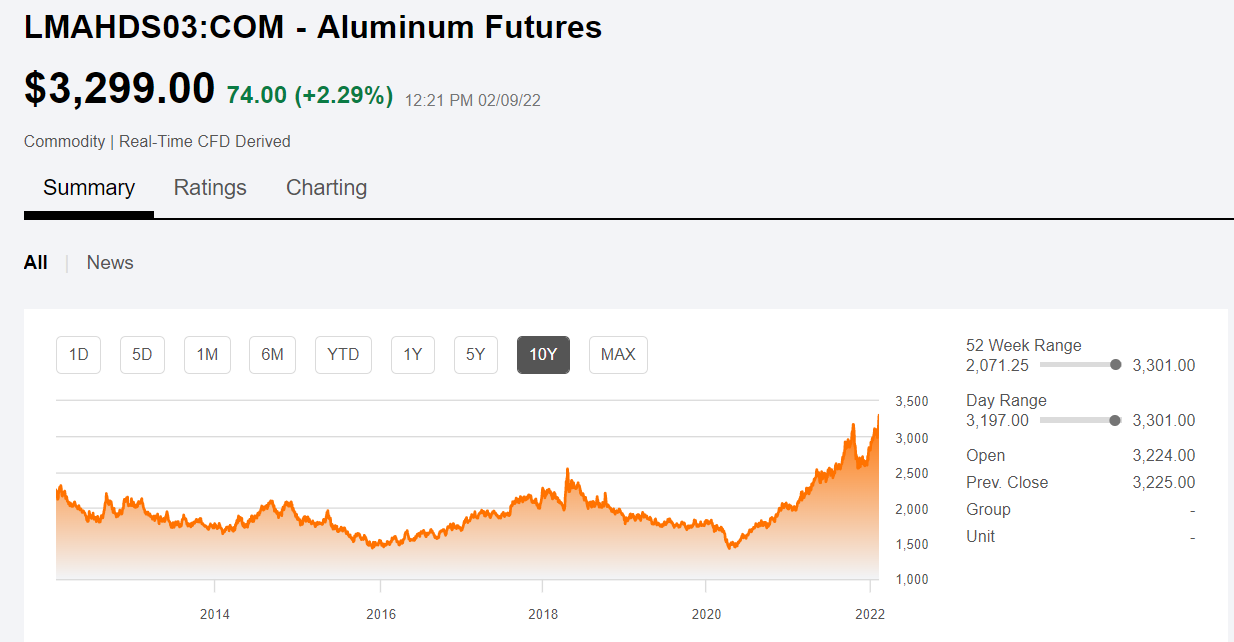Select the All filter
The height and width of the screenshot is (642, 1234).
36,263
